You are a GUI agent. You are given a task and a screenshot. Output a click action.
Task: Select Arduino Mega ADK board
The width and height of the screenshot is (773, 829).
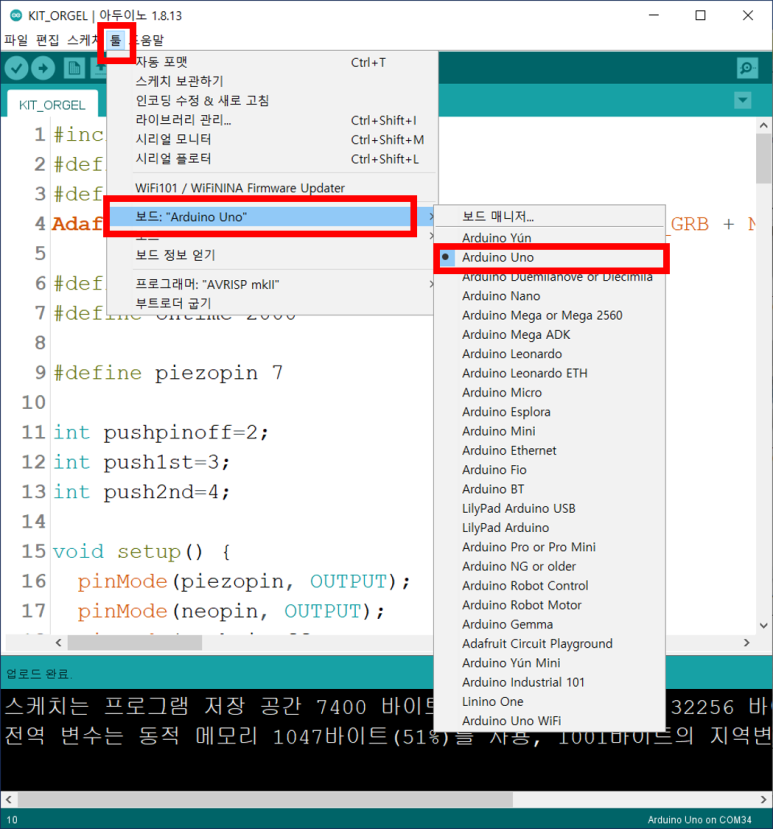549,335
